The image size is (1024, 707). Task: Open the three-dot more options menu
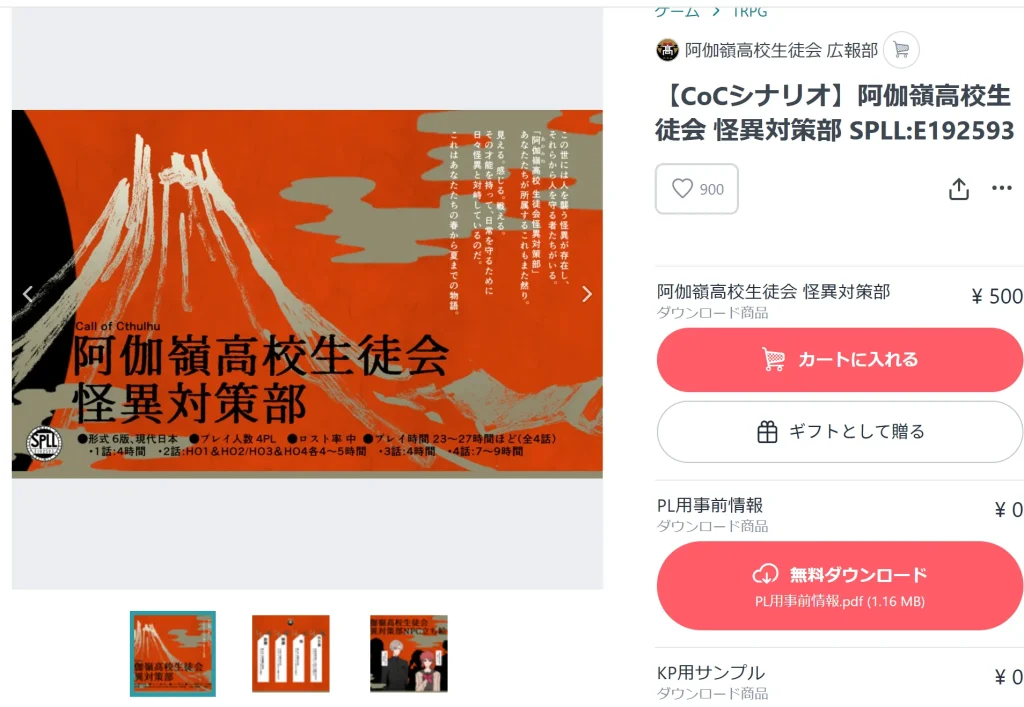1001,188
